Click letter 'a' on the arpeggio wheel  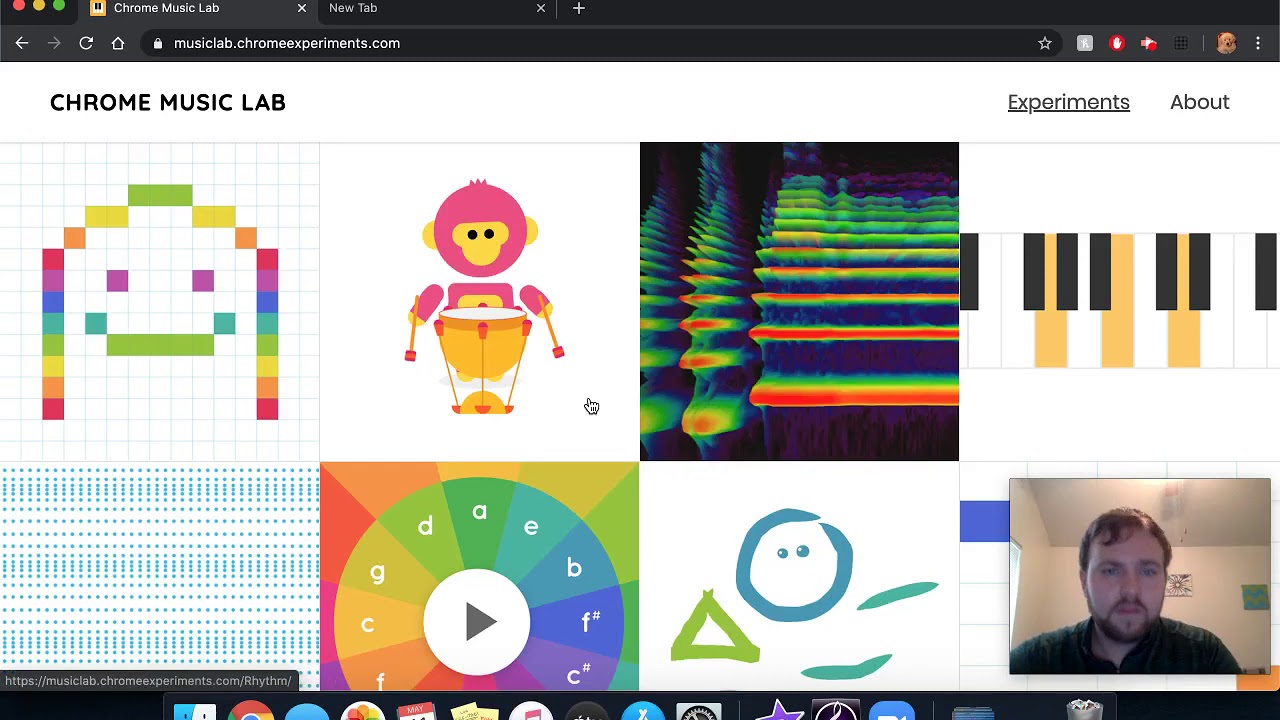click(479, 512)
